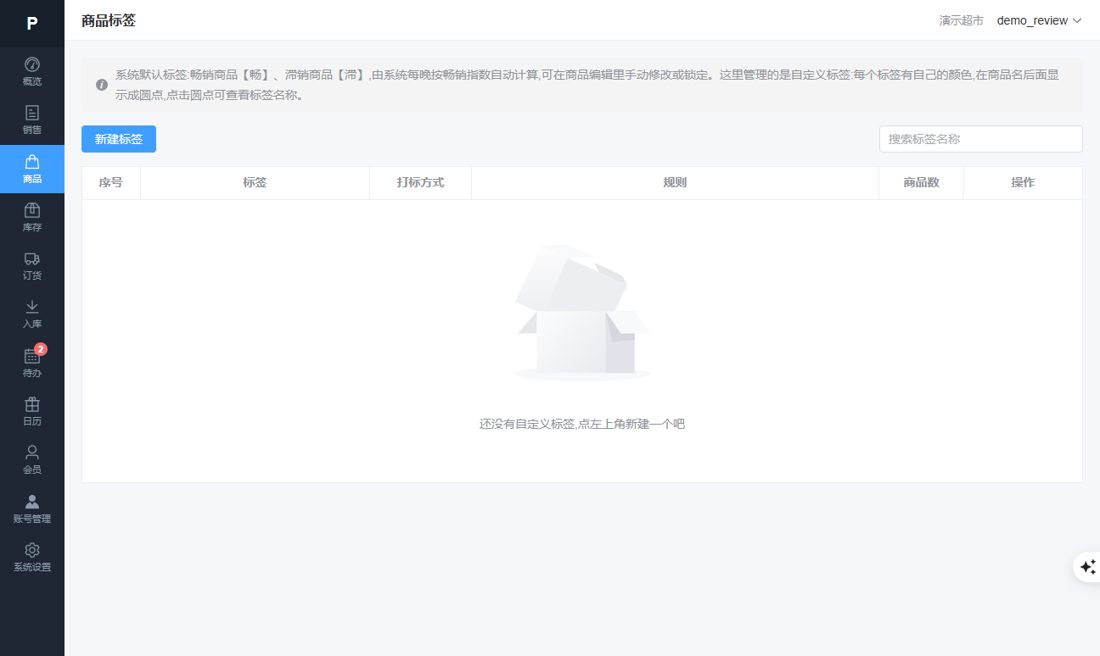
Task: Go to the 会员 members section
Action: tap(32, 460)
